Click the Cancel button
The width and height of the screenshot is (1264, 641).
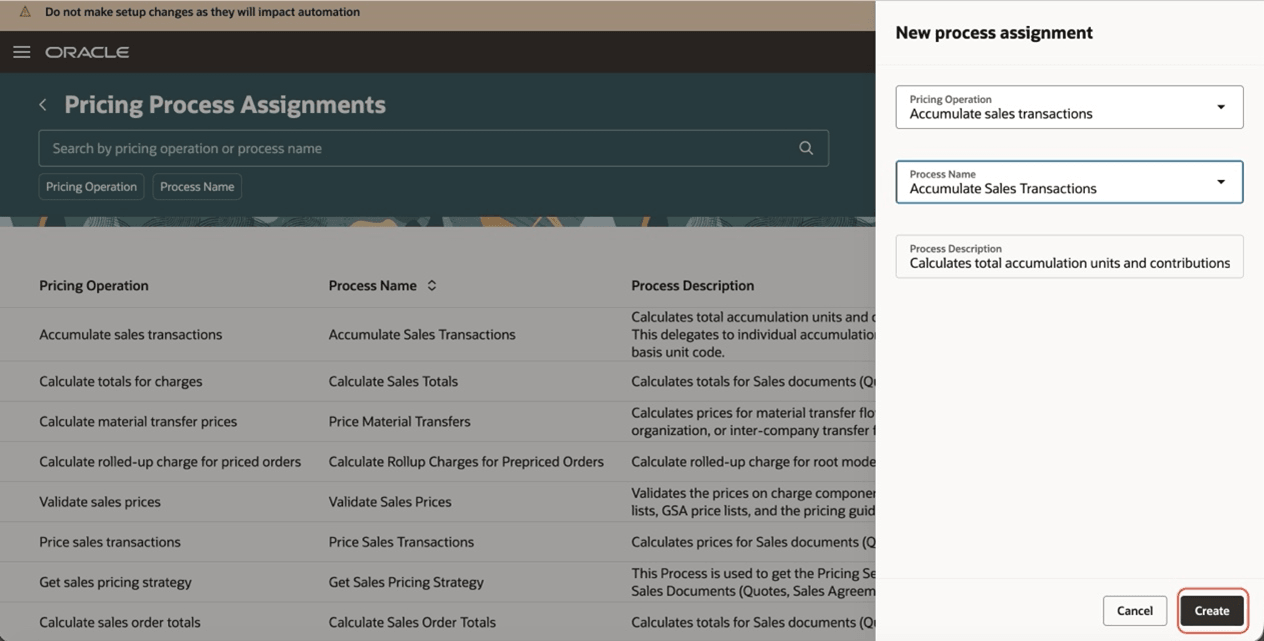(1135, 611)
